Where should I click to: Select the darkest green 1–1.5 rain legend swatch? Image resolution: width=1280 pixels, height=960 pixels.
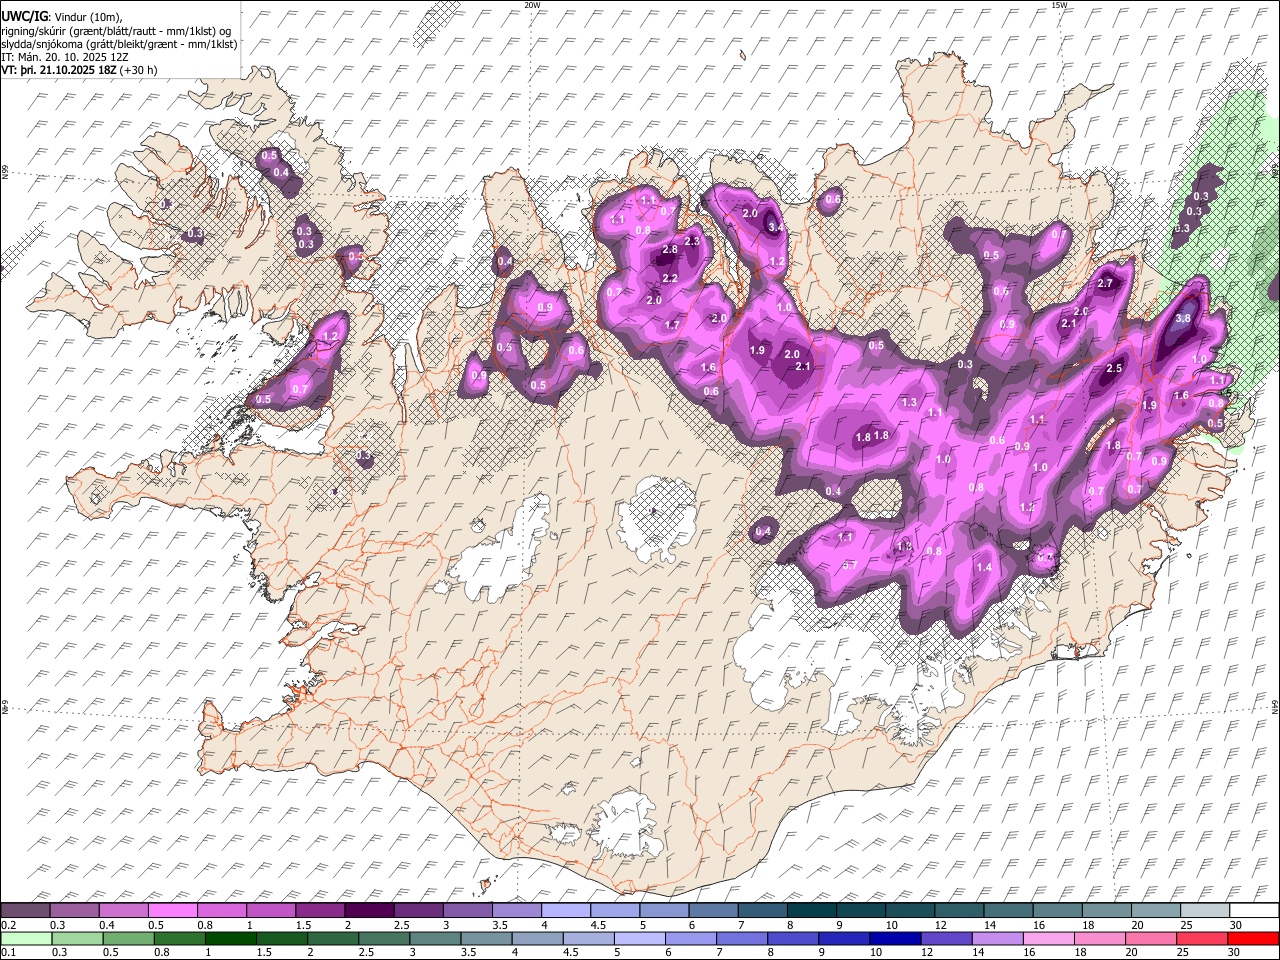(232, 939)
